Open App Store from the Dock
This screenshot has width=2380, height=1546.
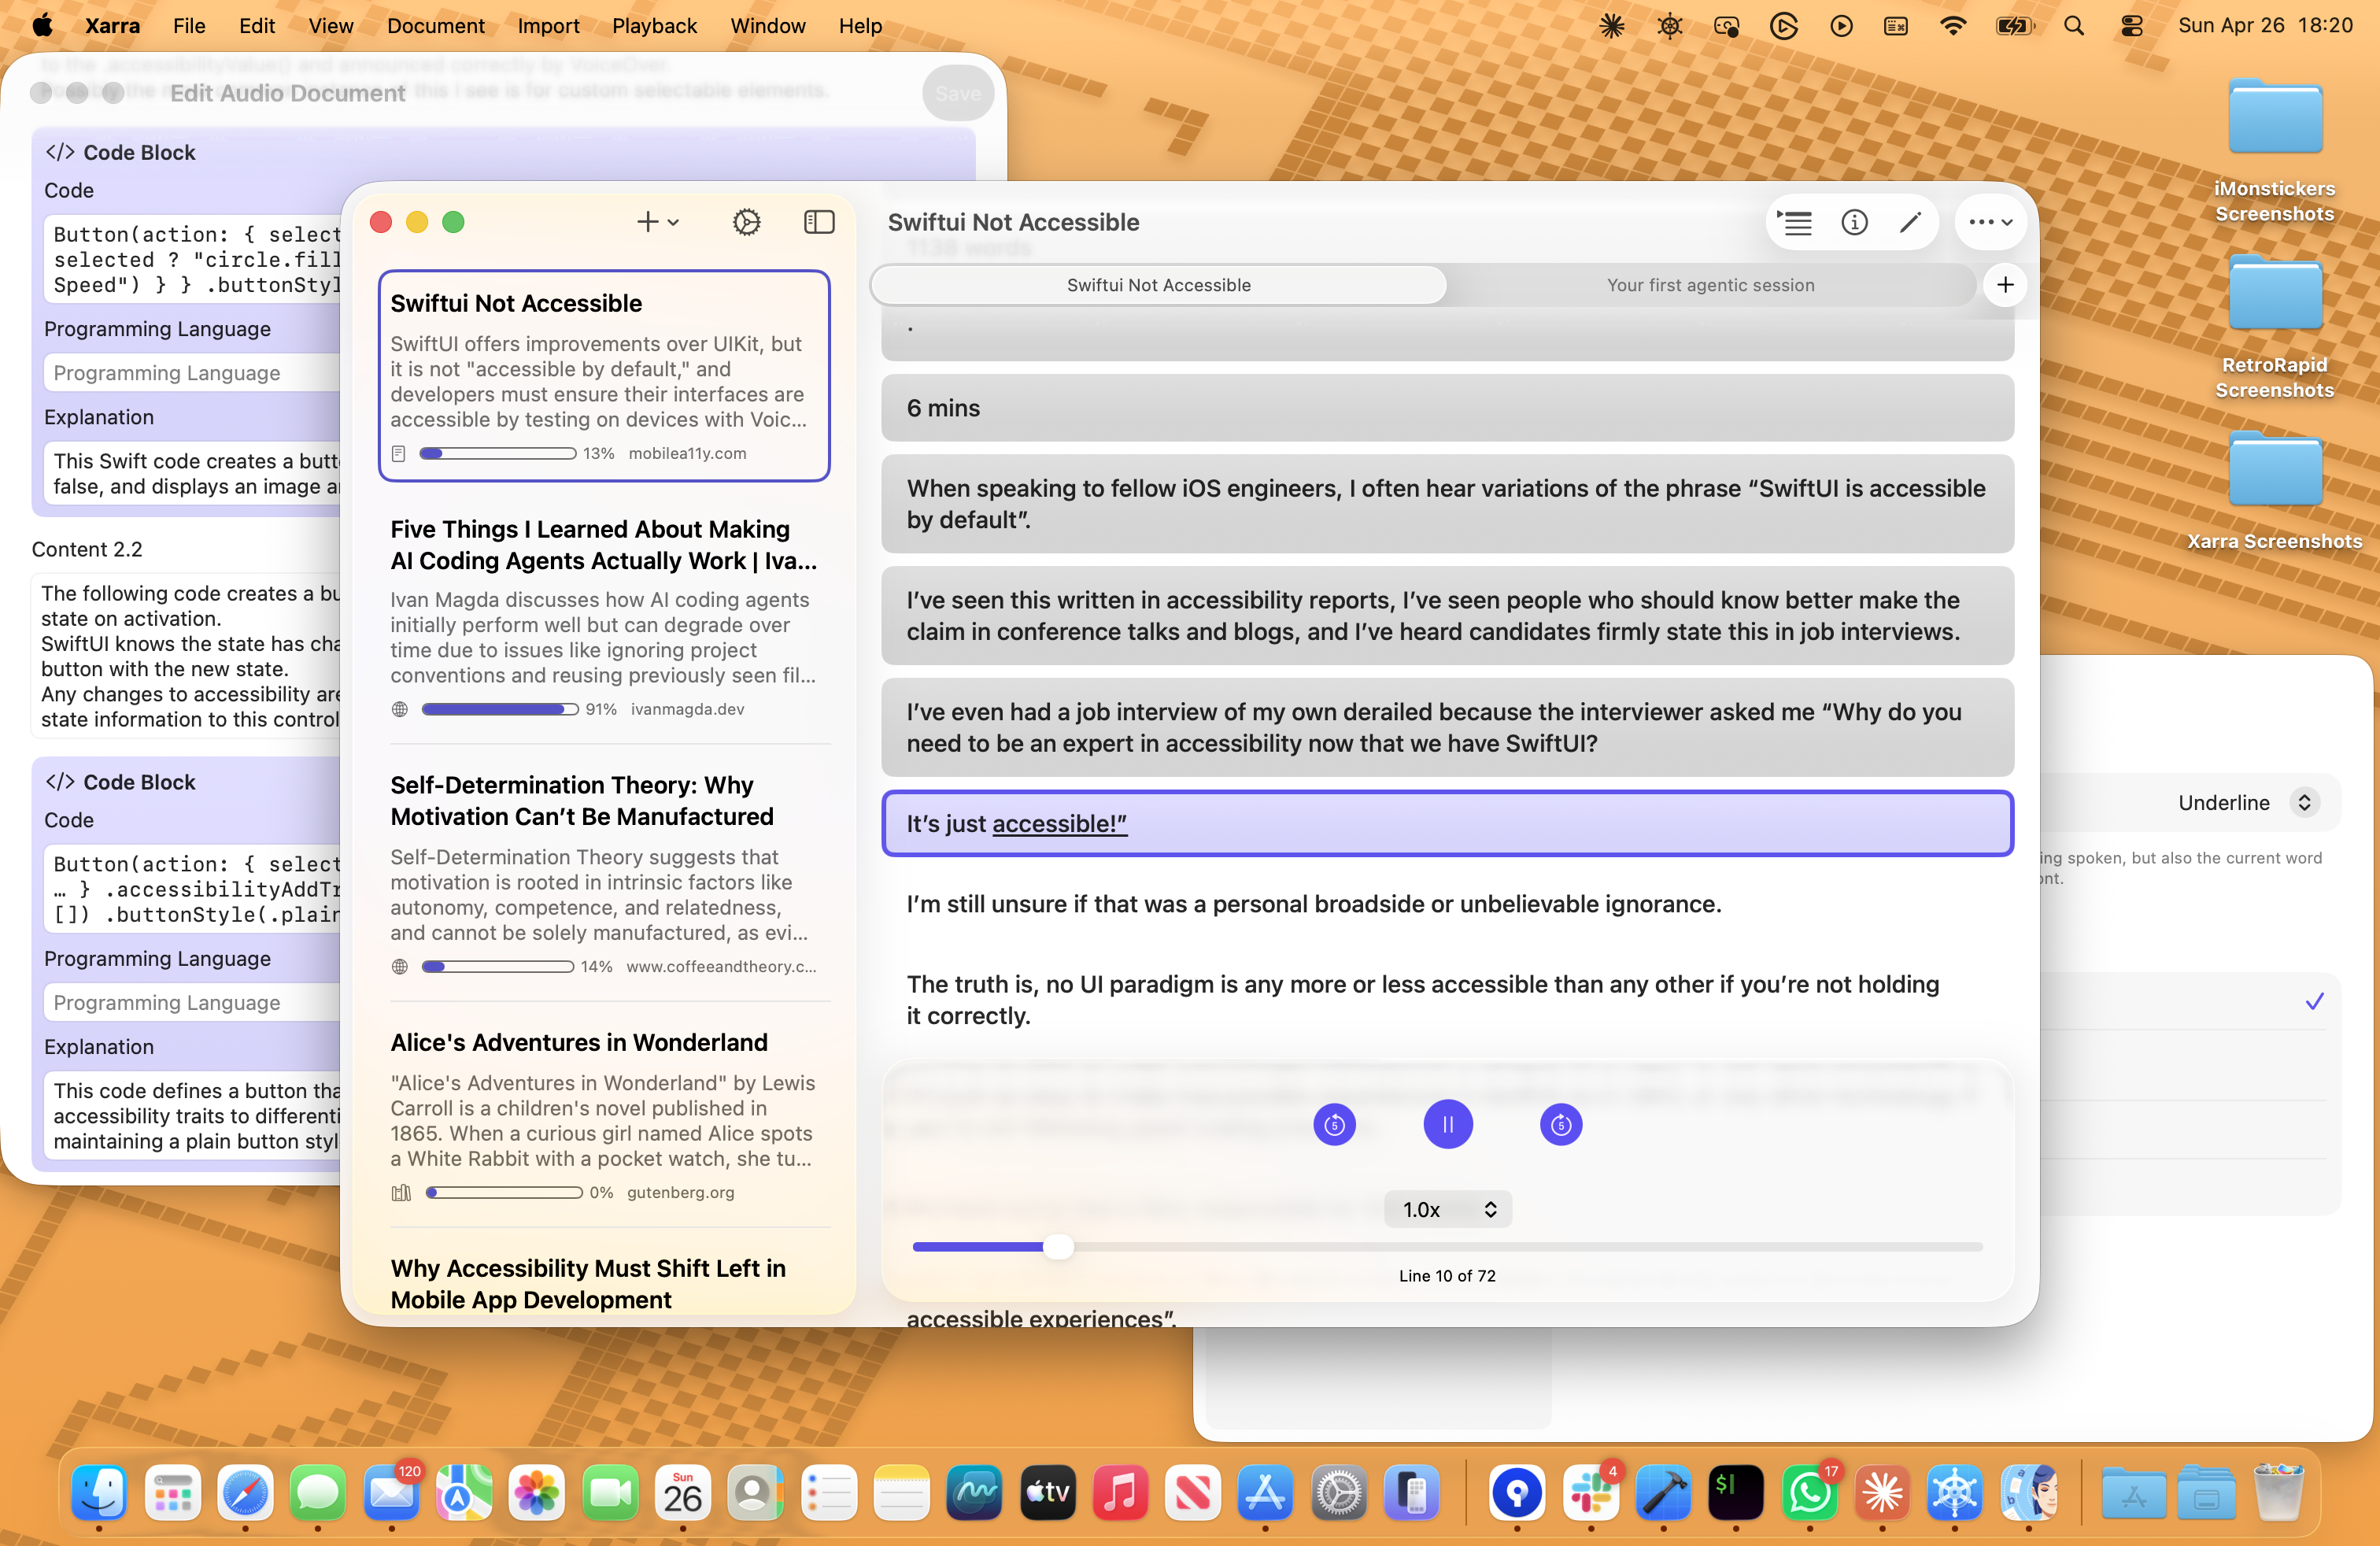pyautogui.click(x=1265, y=1493)
